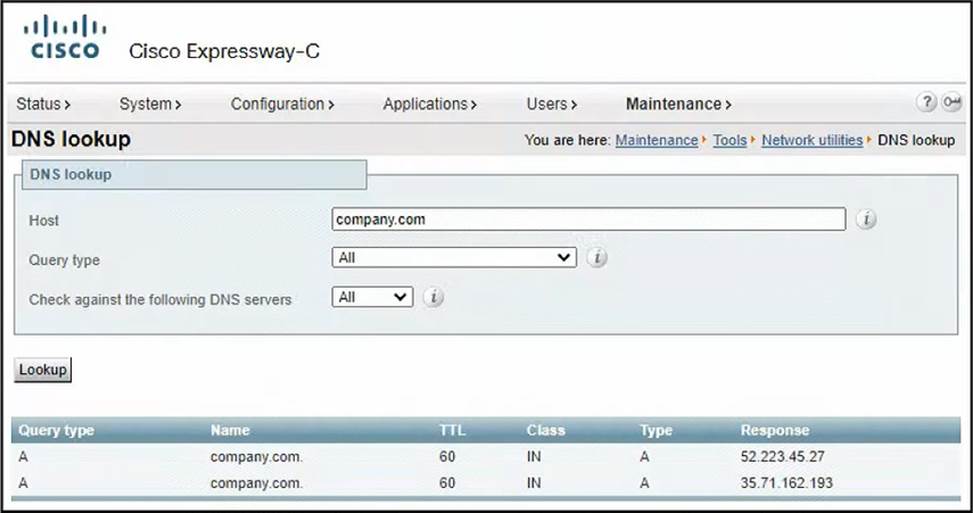Click the Cisco Expressway-C title

224,51
